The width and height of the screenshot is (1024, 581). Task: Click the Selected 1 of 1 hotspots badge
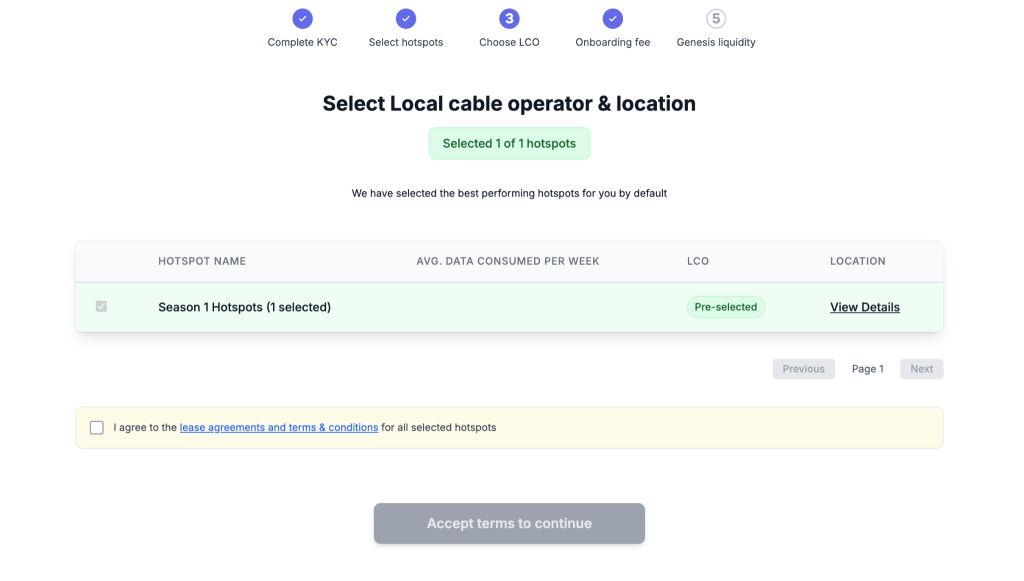coord(509,144)
